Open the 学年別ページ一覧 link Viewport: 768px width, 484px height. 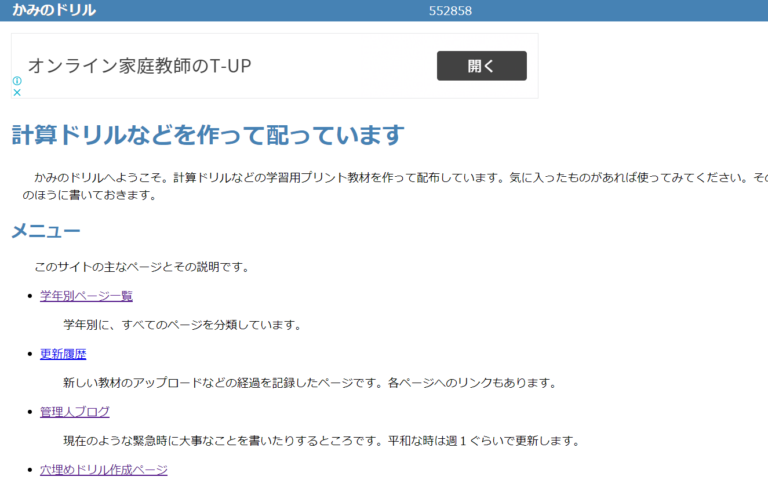[86, 296]
